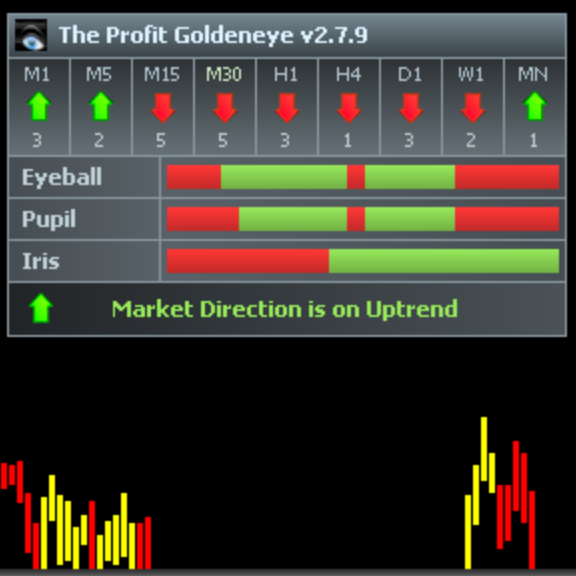Click 'The Profit Goldeneye v2.7.9' title
The width and height of the screenshot is (576, 576).
[213, 35]
